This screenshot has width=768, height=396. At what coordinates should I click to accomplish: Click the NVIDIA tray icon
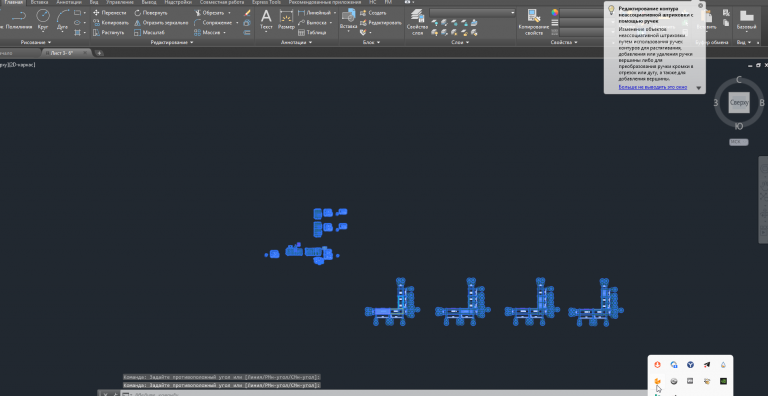click(723, 381)
